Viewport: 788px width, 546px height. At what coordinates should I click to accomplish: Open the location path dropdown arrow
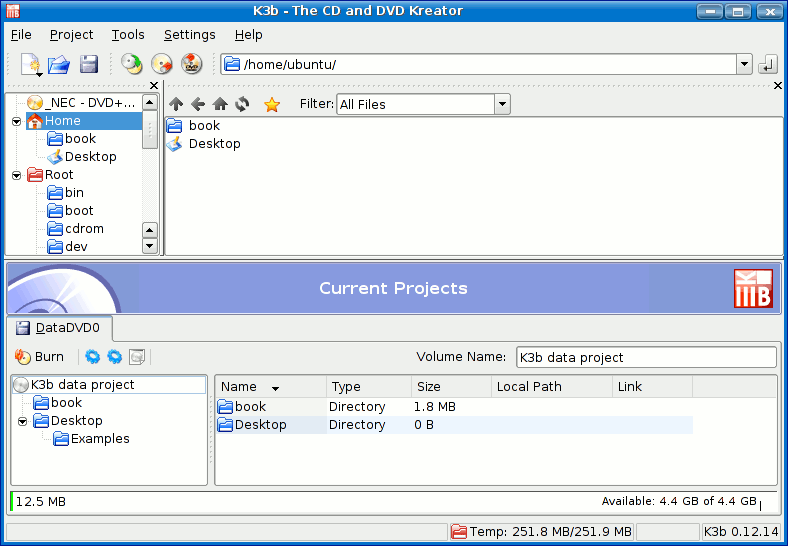pos(744,64)
